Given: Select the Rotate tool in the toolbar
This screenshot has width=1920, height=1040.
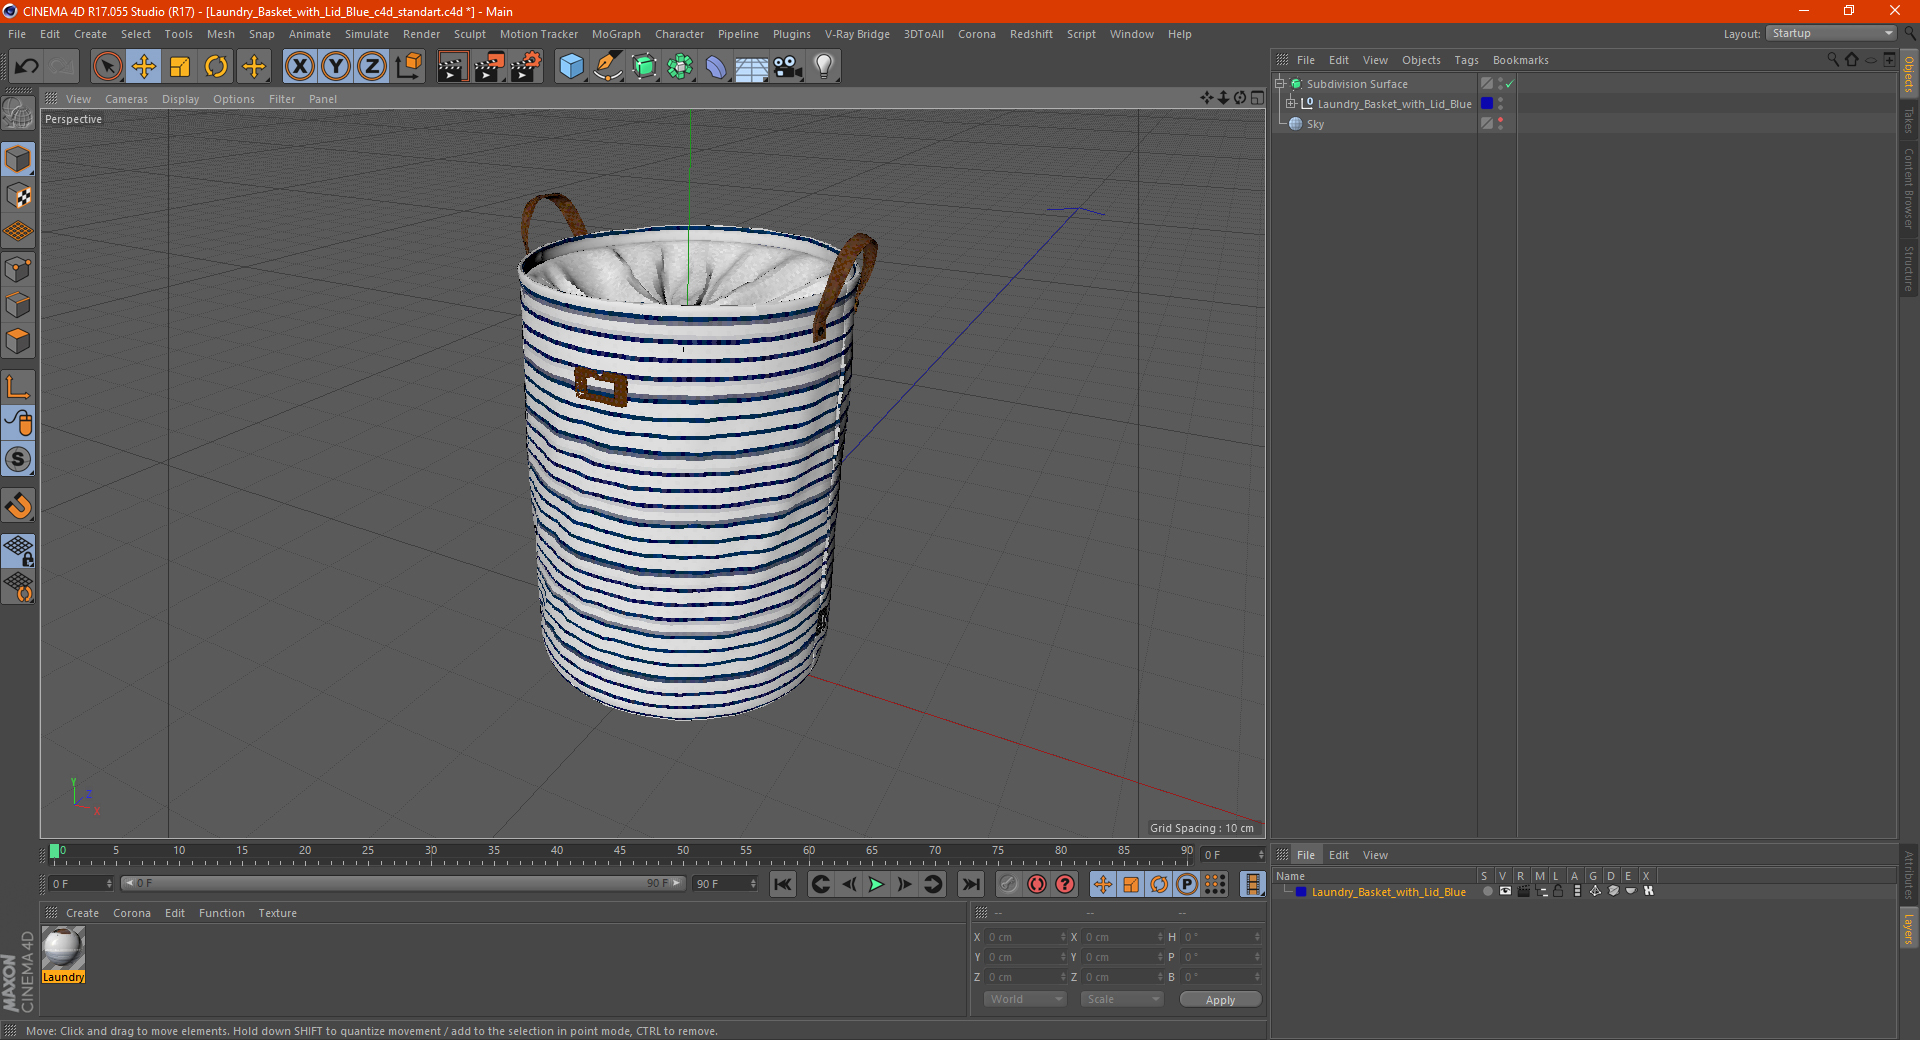Looking at the screenshot, I should point(216,67).
